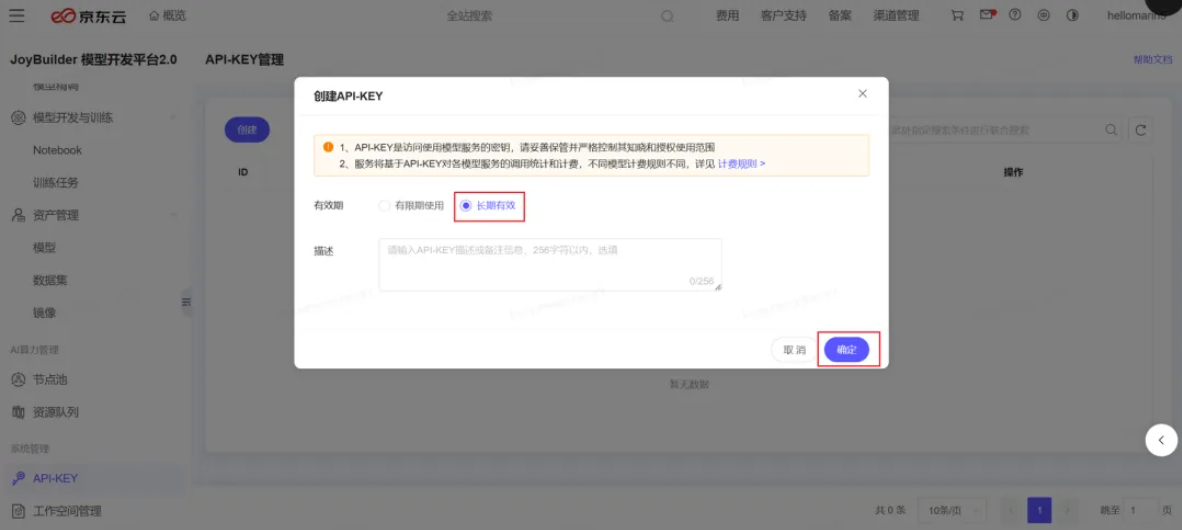
Task: Close the 创建API-KEY dialog with X
Action: [x=862, y=94]
